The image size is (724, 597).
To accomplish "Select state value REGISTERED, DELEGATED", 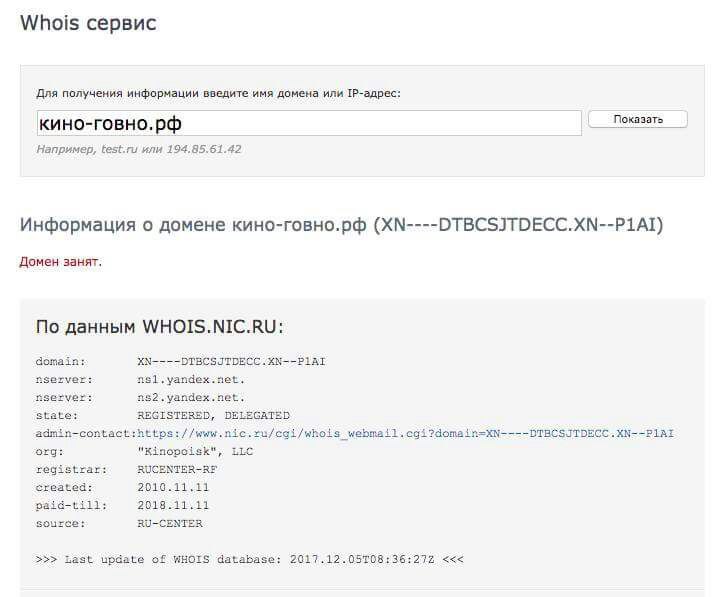I will [x=213, y=416].
